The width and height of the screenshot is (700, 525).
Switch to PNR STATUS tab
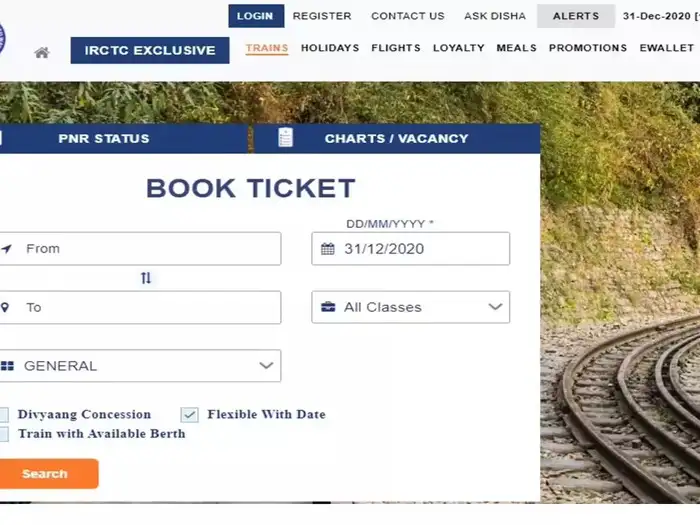coord(104,139)
